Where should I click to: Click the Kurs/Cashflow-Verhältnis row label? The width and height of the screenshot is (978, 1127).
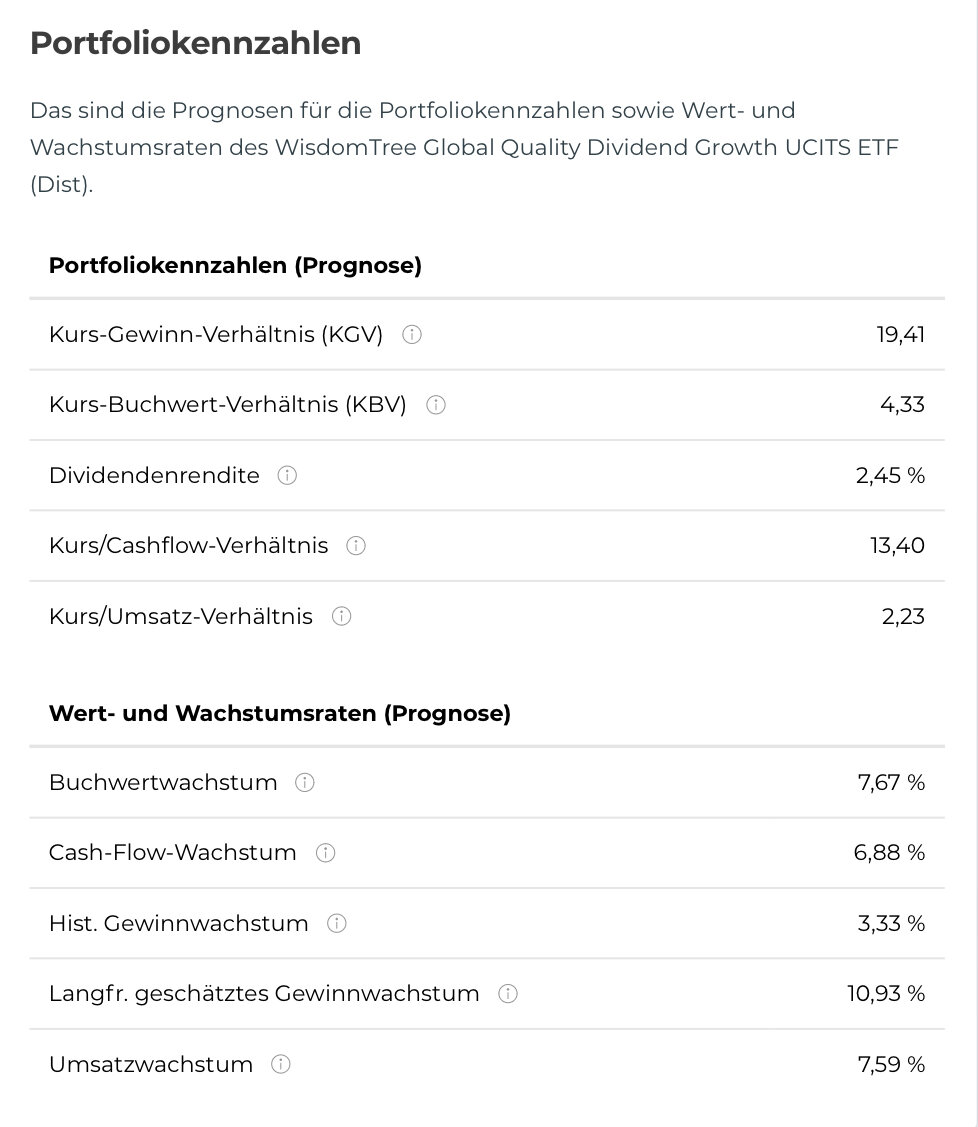(x=188, y=546)
